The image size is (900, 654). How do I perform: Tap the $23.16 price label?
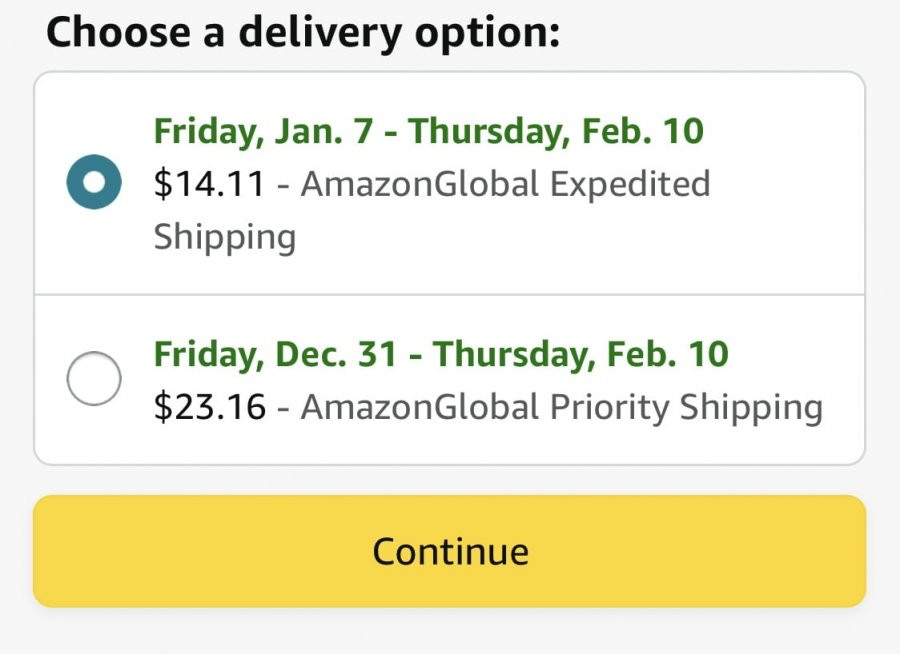(210, 407)
